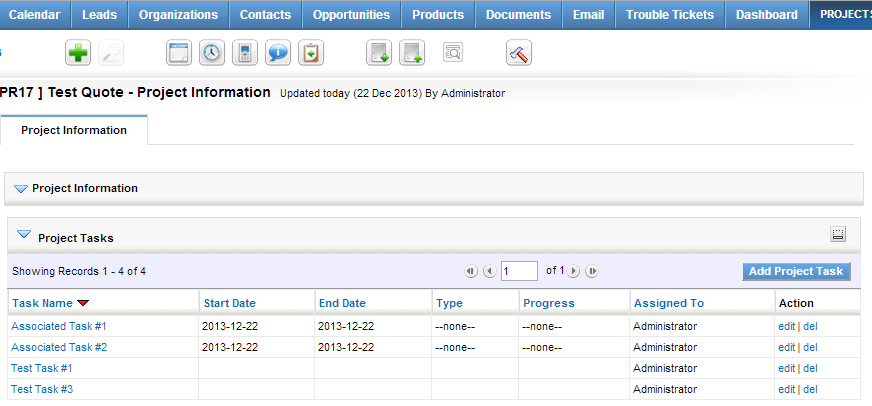
Task: Click the Add Project Task button
Action: point(796,271)
